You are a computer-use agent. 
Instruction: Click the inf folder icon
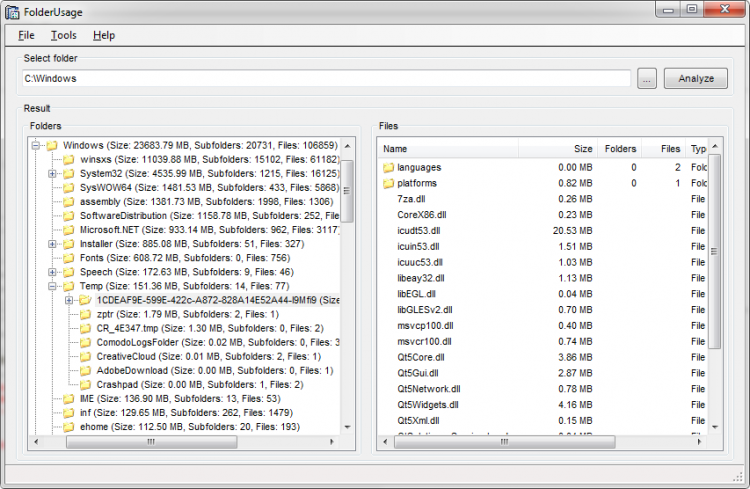click(69, 413)
